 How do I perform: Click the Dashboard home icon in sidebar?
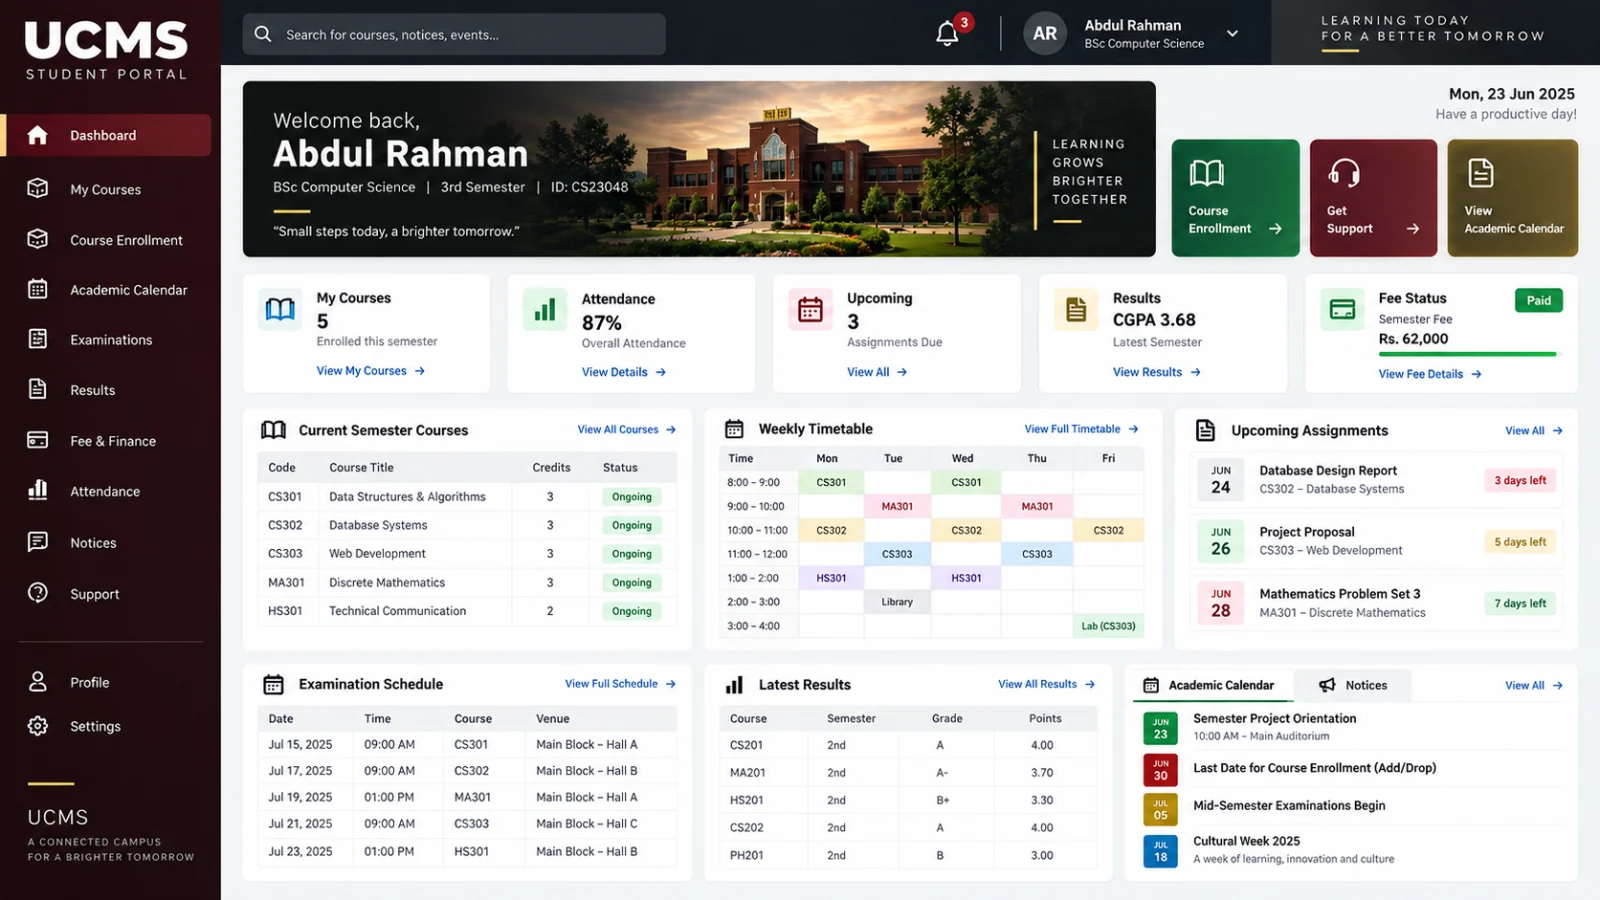point(38,135)
